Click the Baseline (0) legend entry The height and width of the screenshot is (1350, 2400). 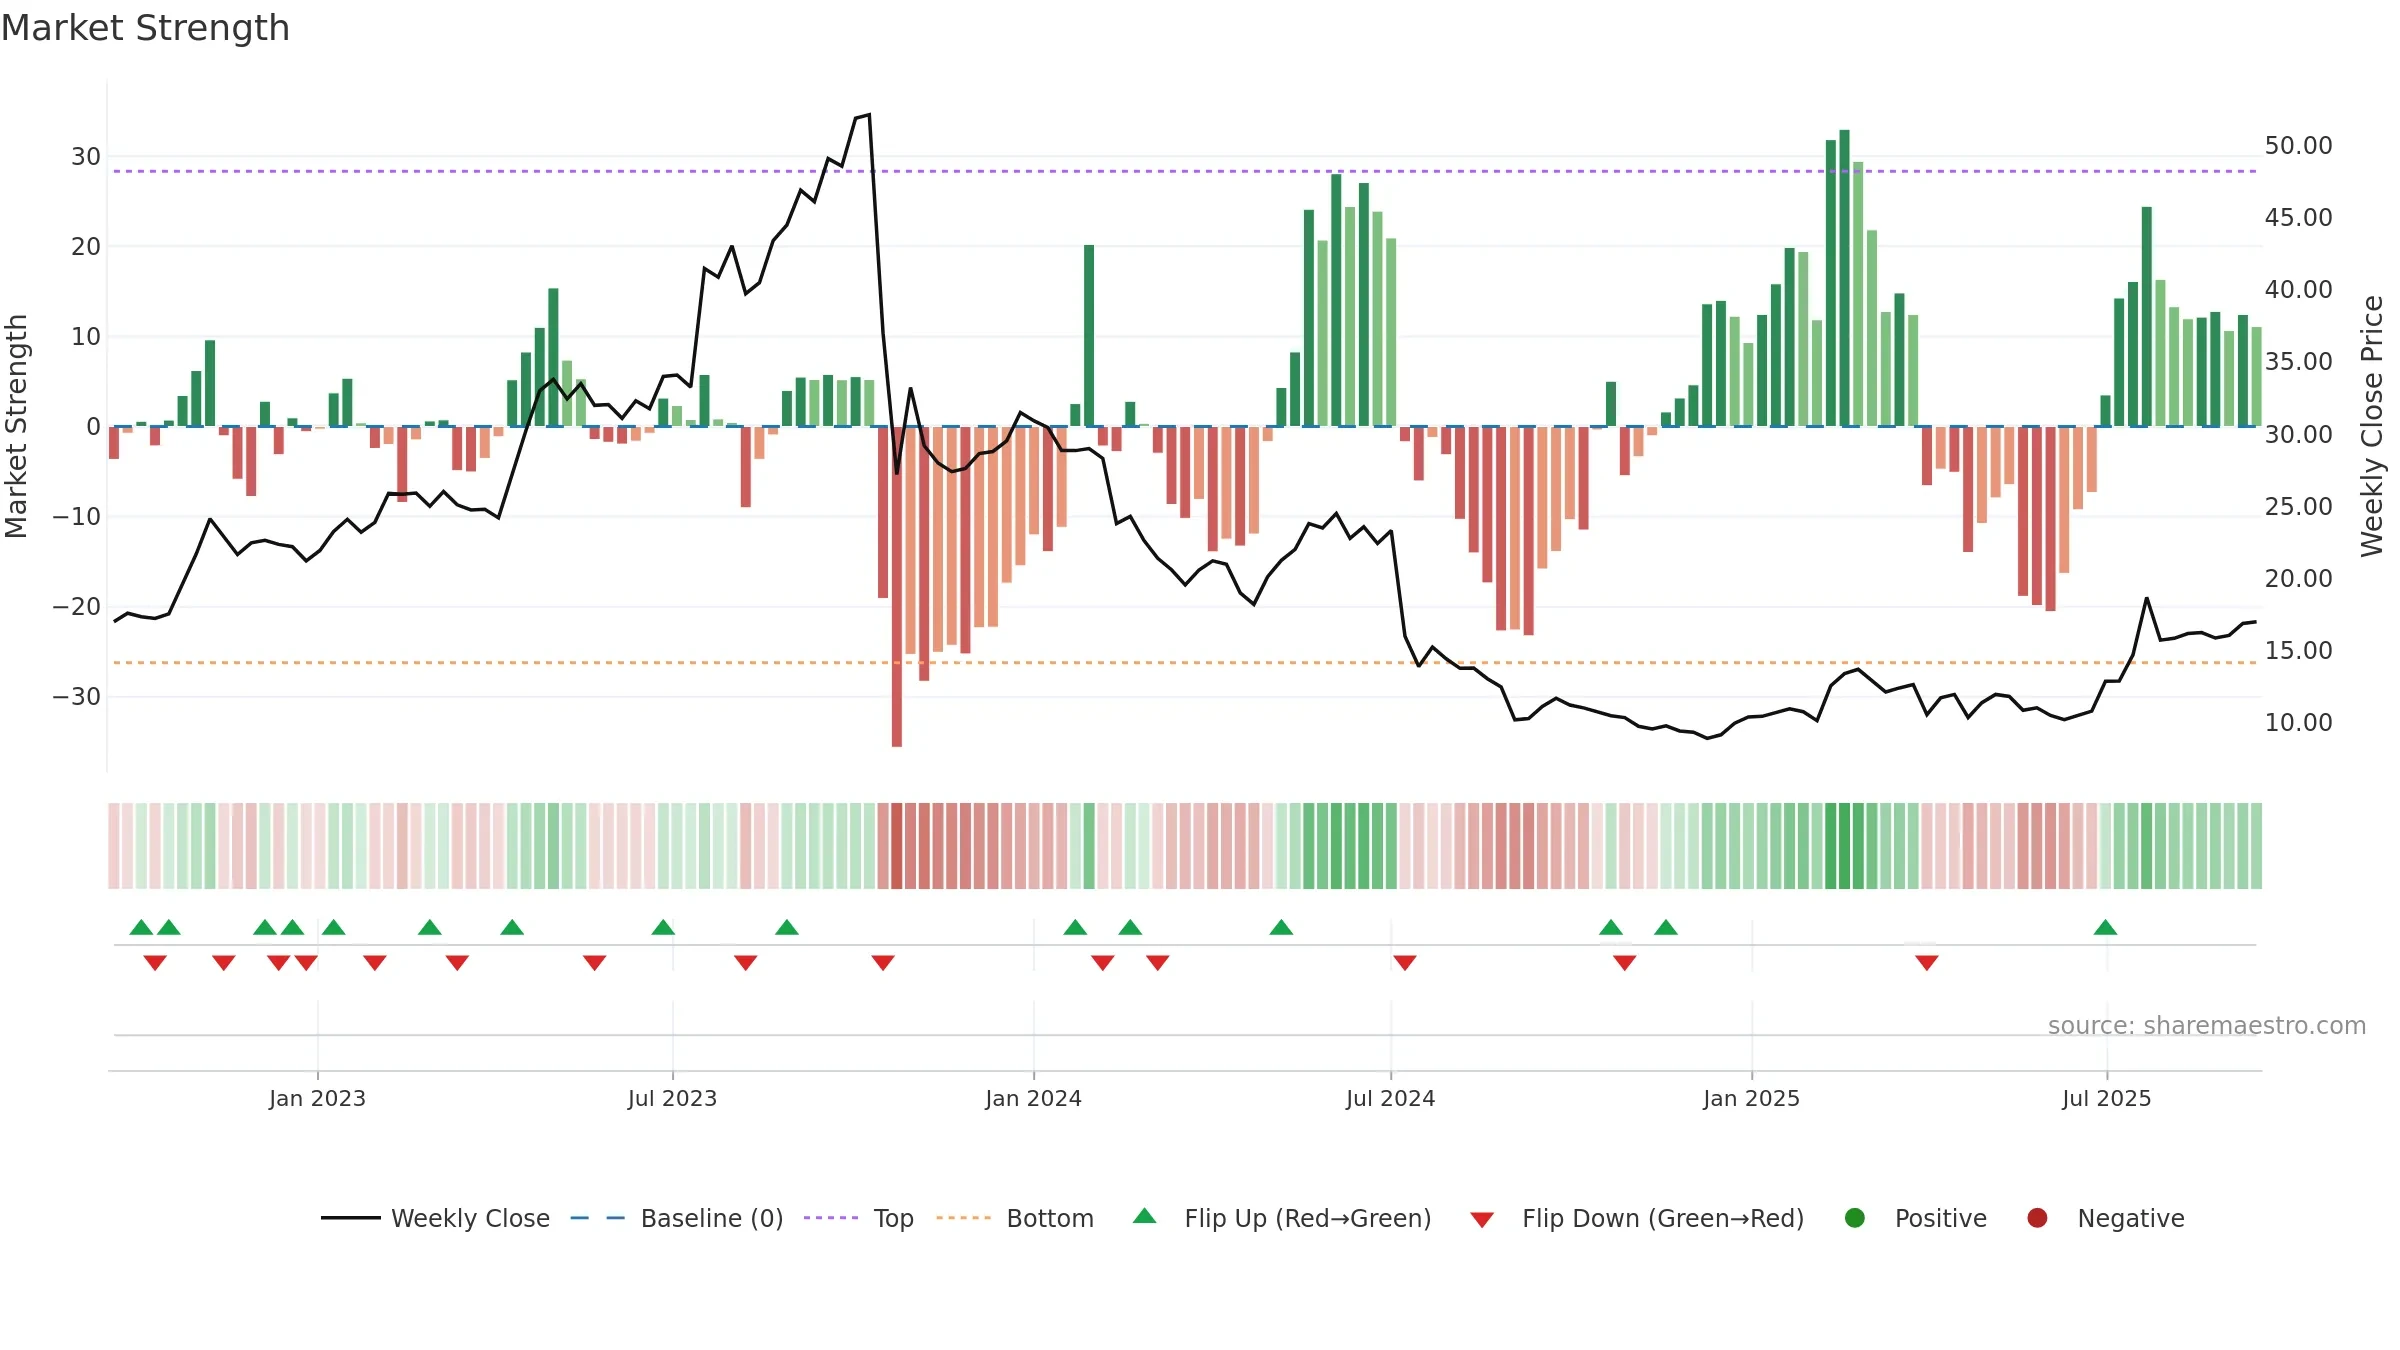[677, 1218]
